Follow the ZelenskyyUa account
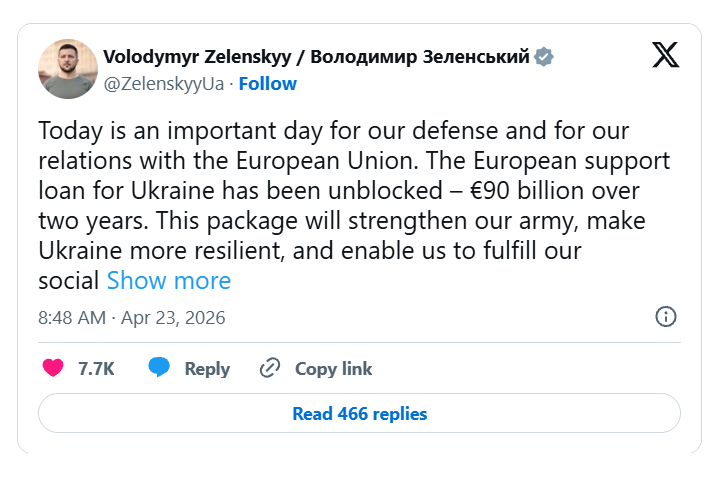The image size is (722, 477). (267, 83)
